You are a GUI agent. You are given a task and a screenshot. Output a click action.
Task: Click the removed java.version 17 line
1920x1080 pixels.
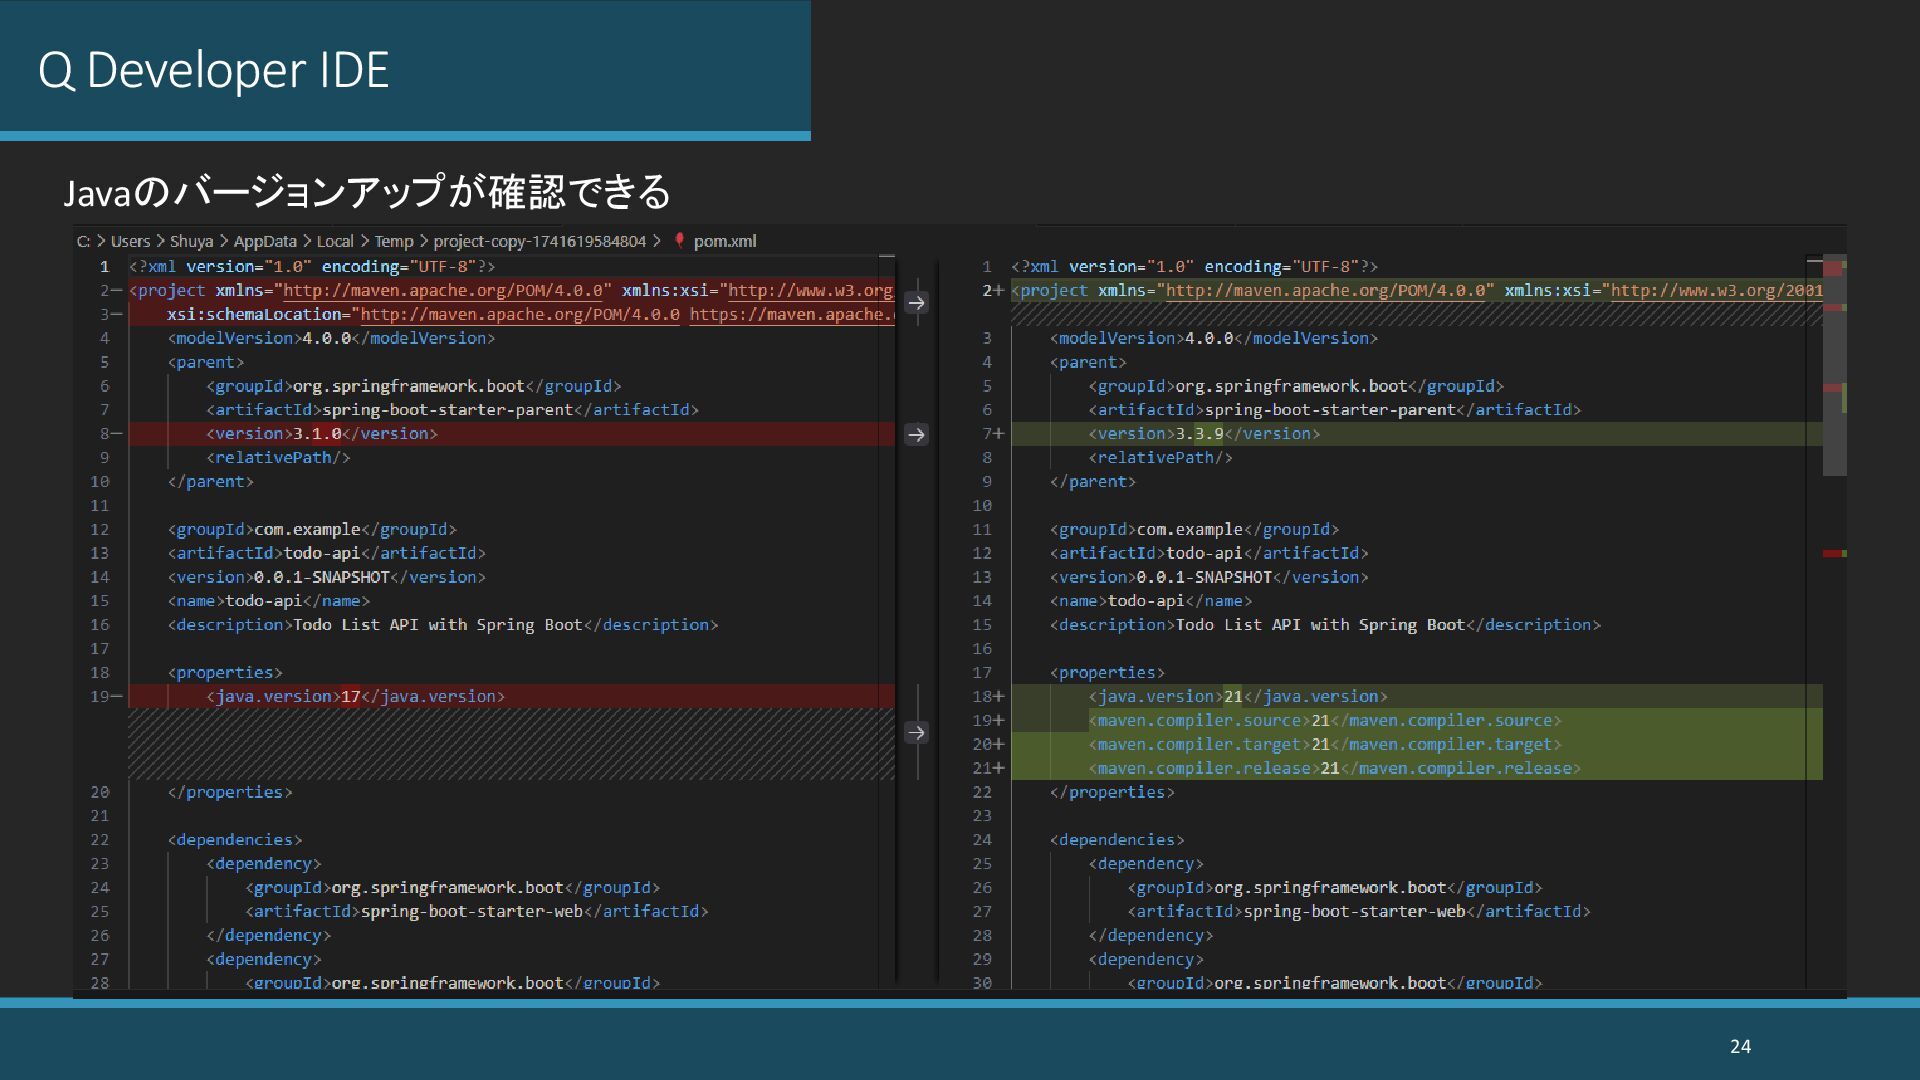[x=355, y=696]
